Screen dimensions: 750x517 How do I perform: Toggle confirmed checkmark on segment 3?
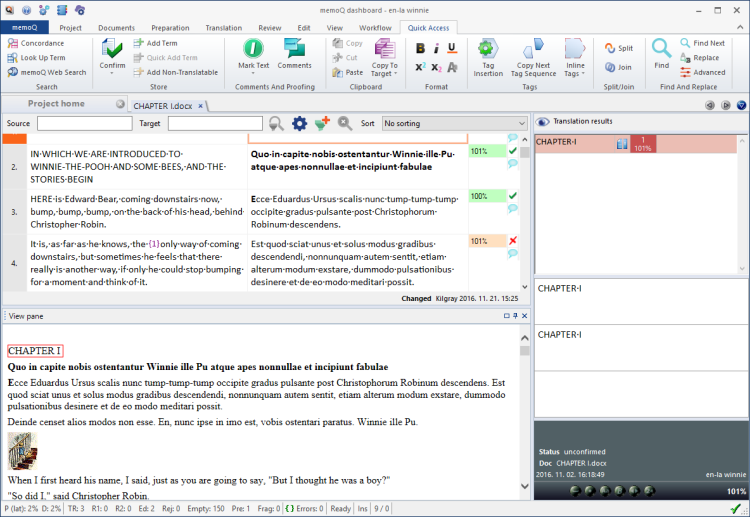(x=513, y=196)
